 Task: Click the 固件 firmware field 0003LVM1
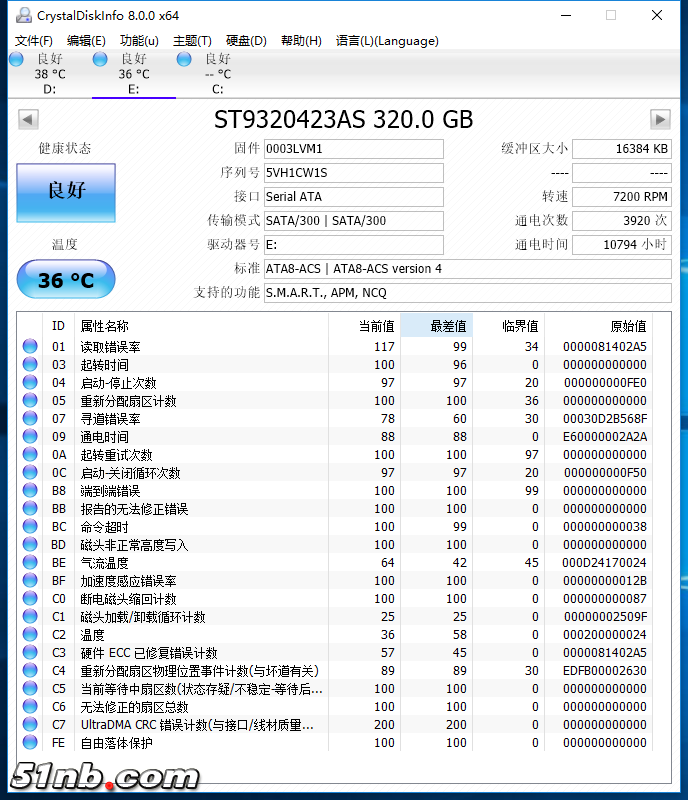click(x=352, y=149)
